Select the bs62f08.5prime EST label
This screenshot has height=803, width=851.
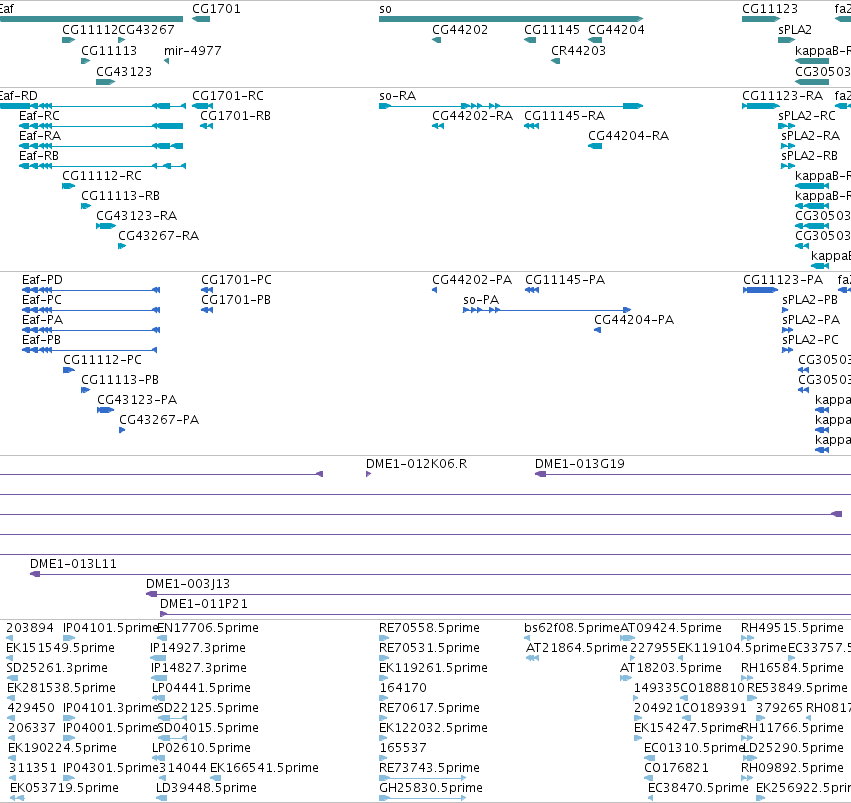571,628
